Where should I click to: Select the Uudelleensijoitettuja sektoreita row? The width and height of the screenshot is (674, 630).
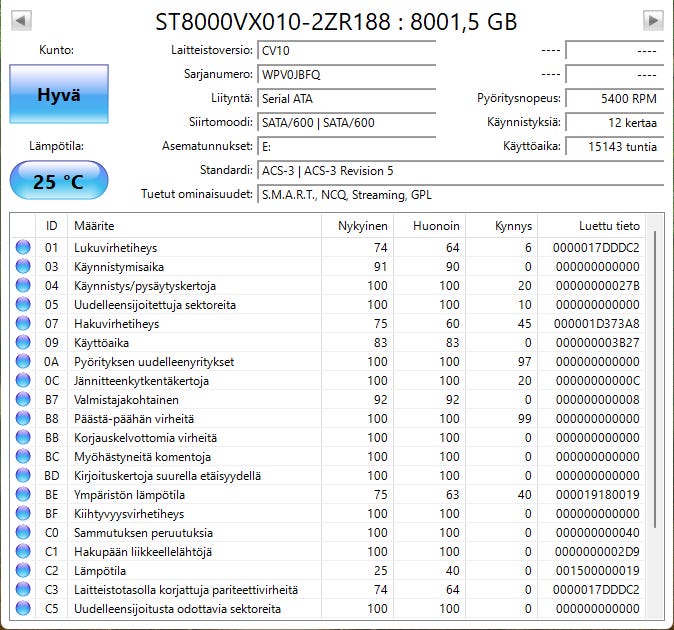(328, 305)
